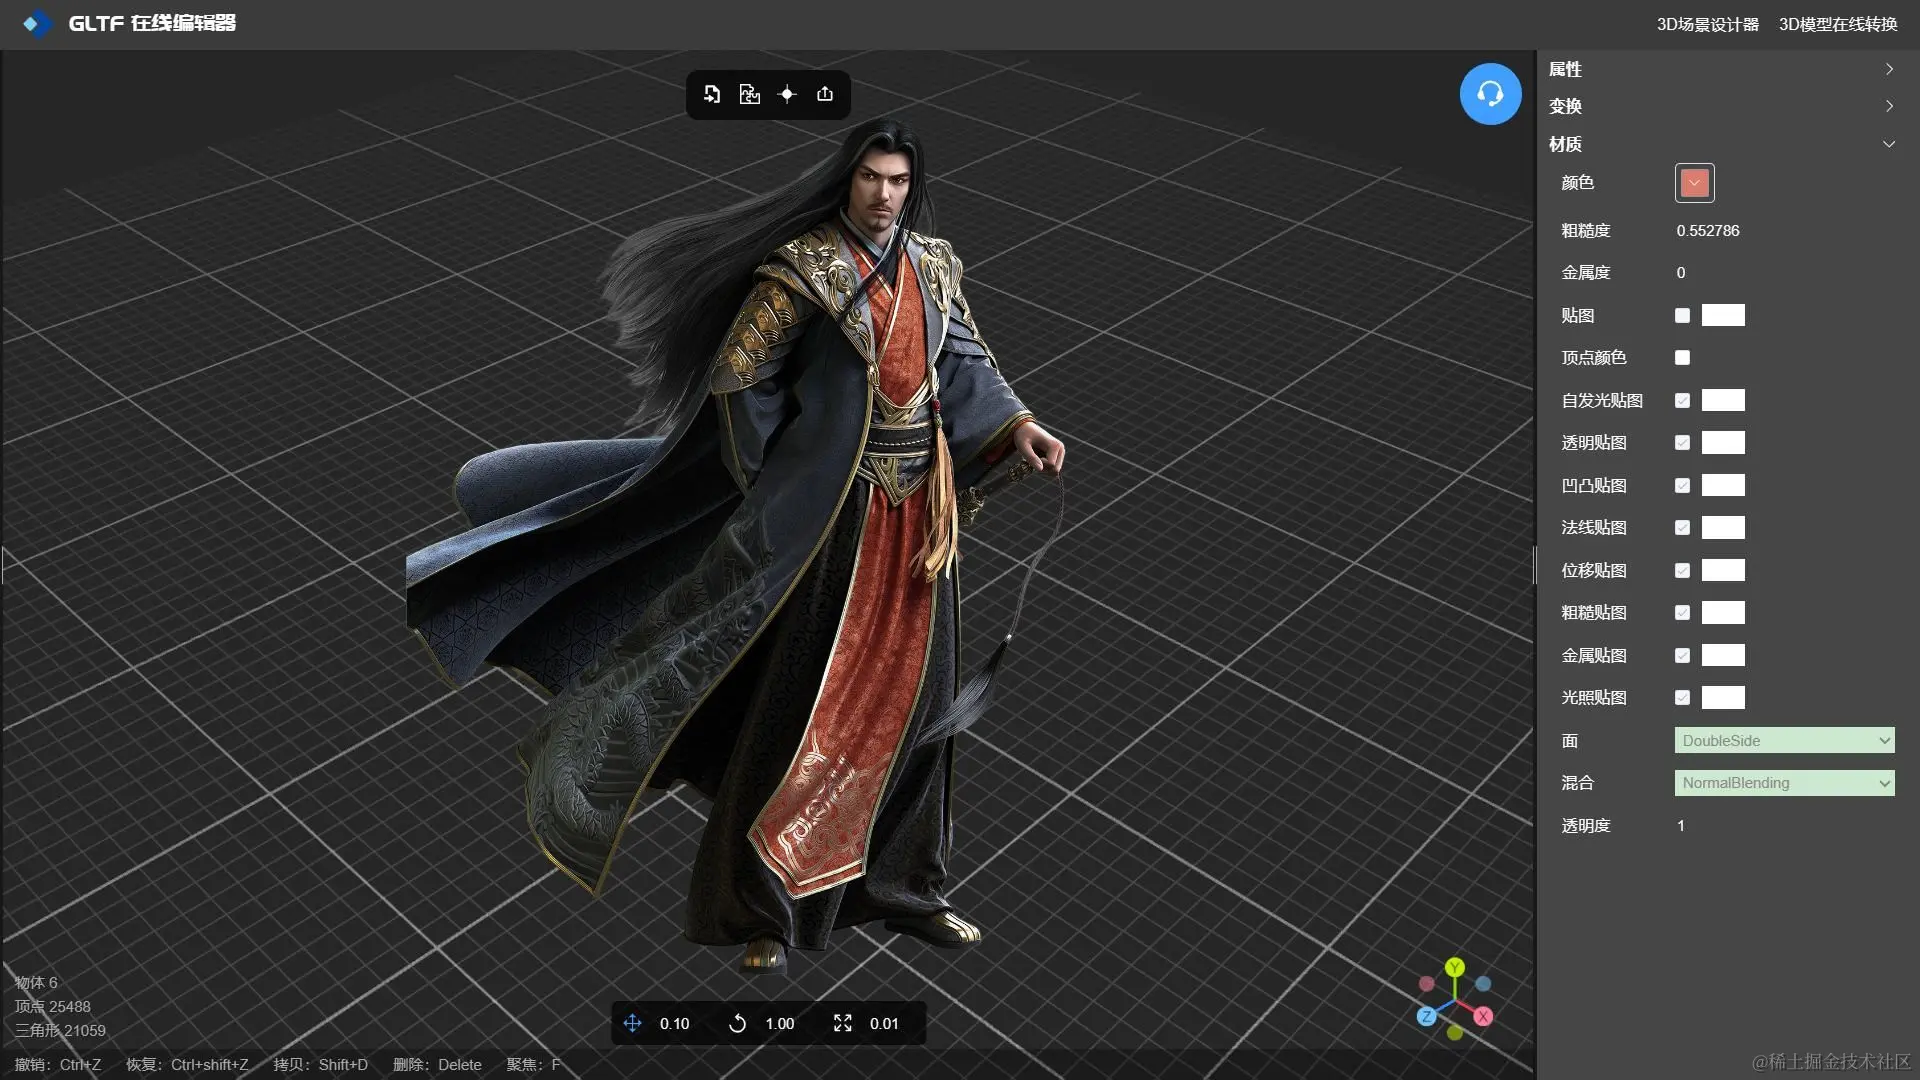The image size is (1920, 1080).
Task: Click the 金属度 value 0
Action: [x=1681, y=272]
